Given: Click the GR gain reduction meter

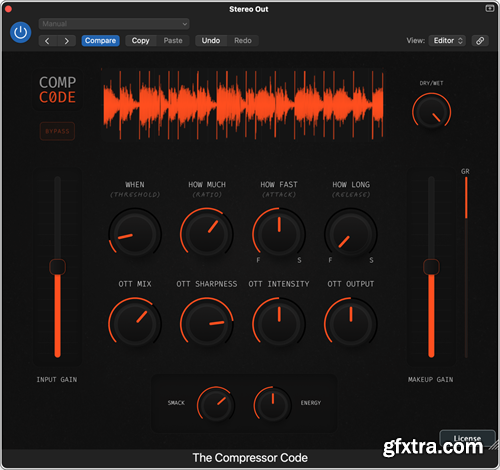Looking at the screenshot, I should [466, 267].
